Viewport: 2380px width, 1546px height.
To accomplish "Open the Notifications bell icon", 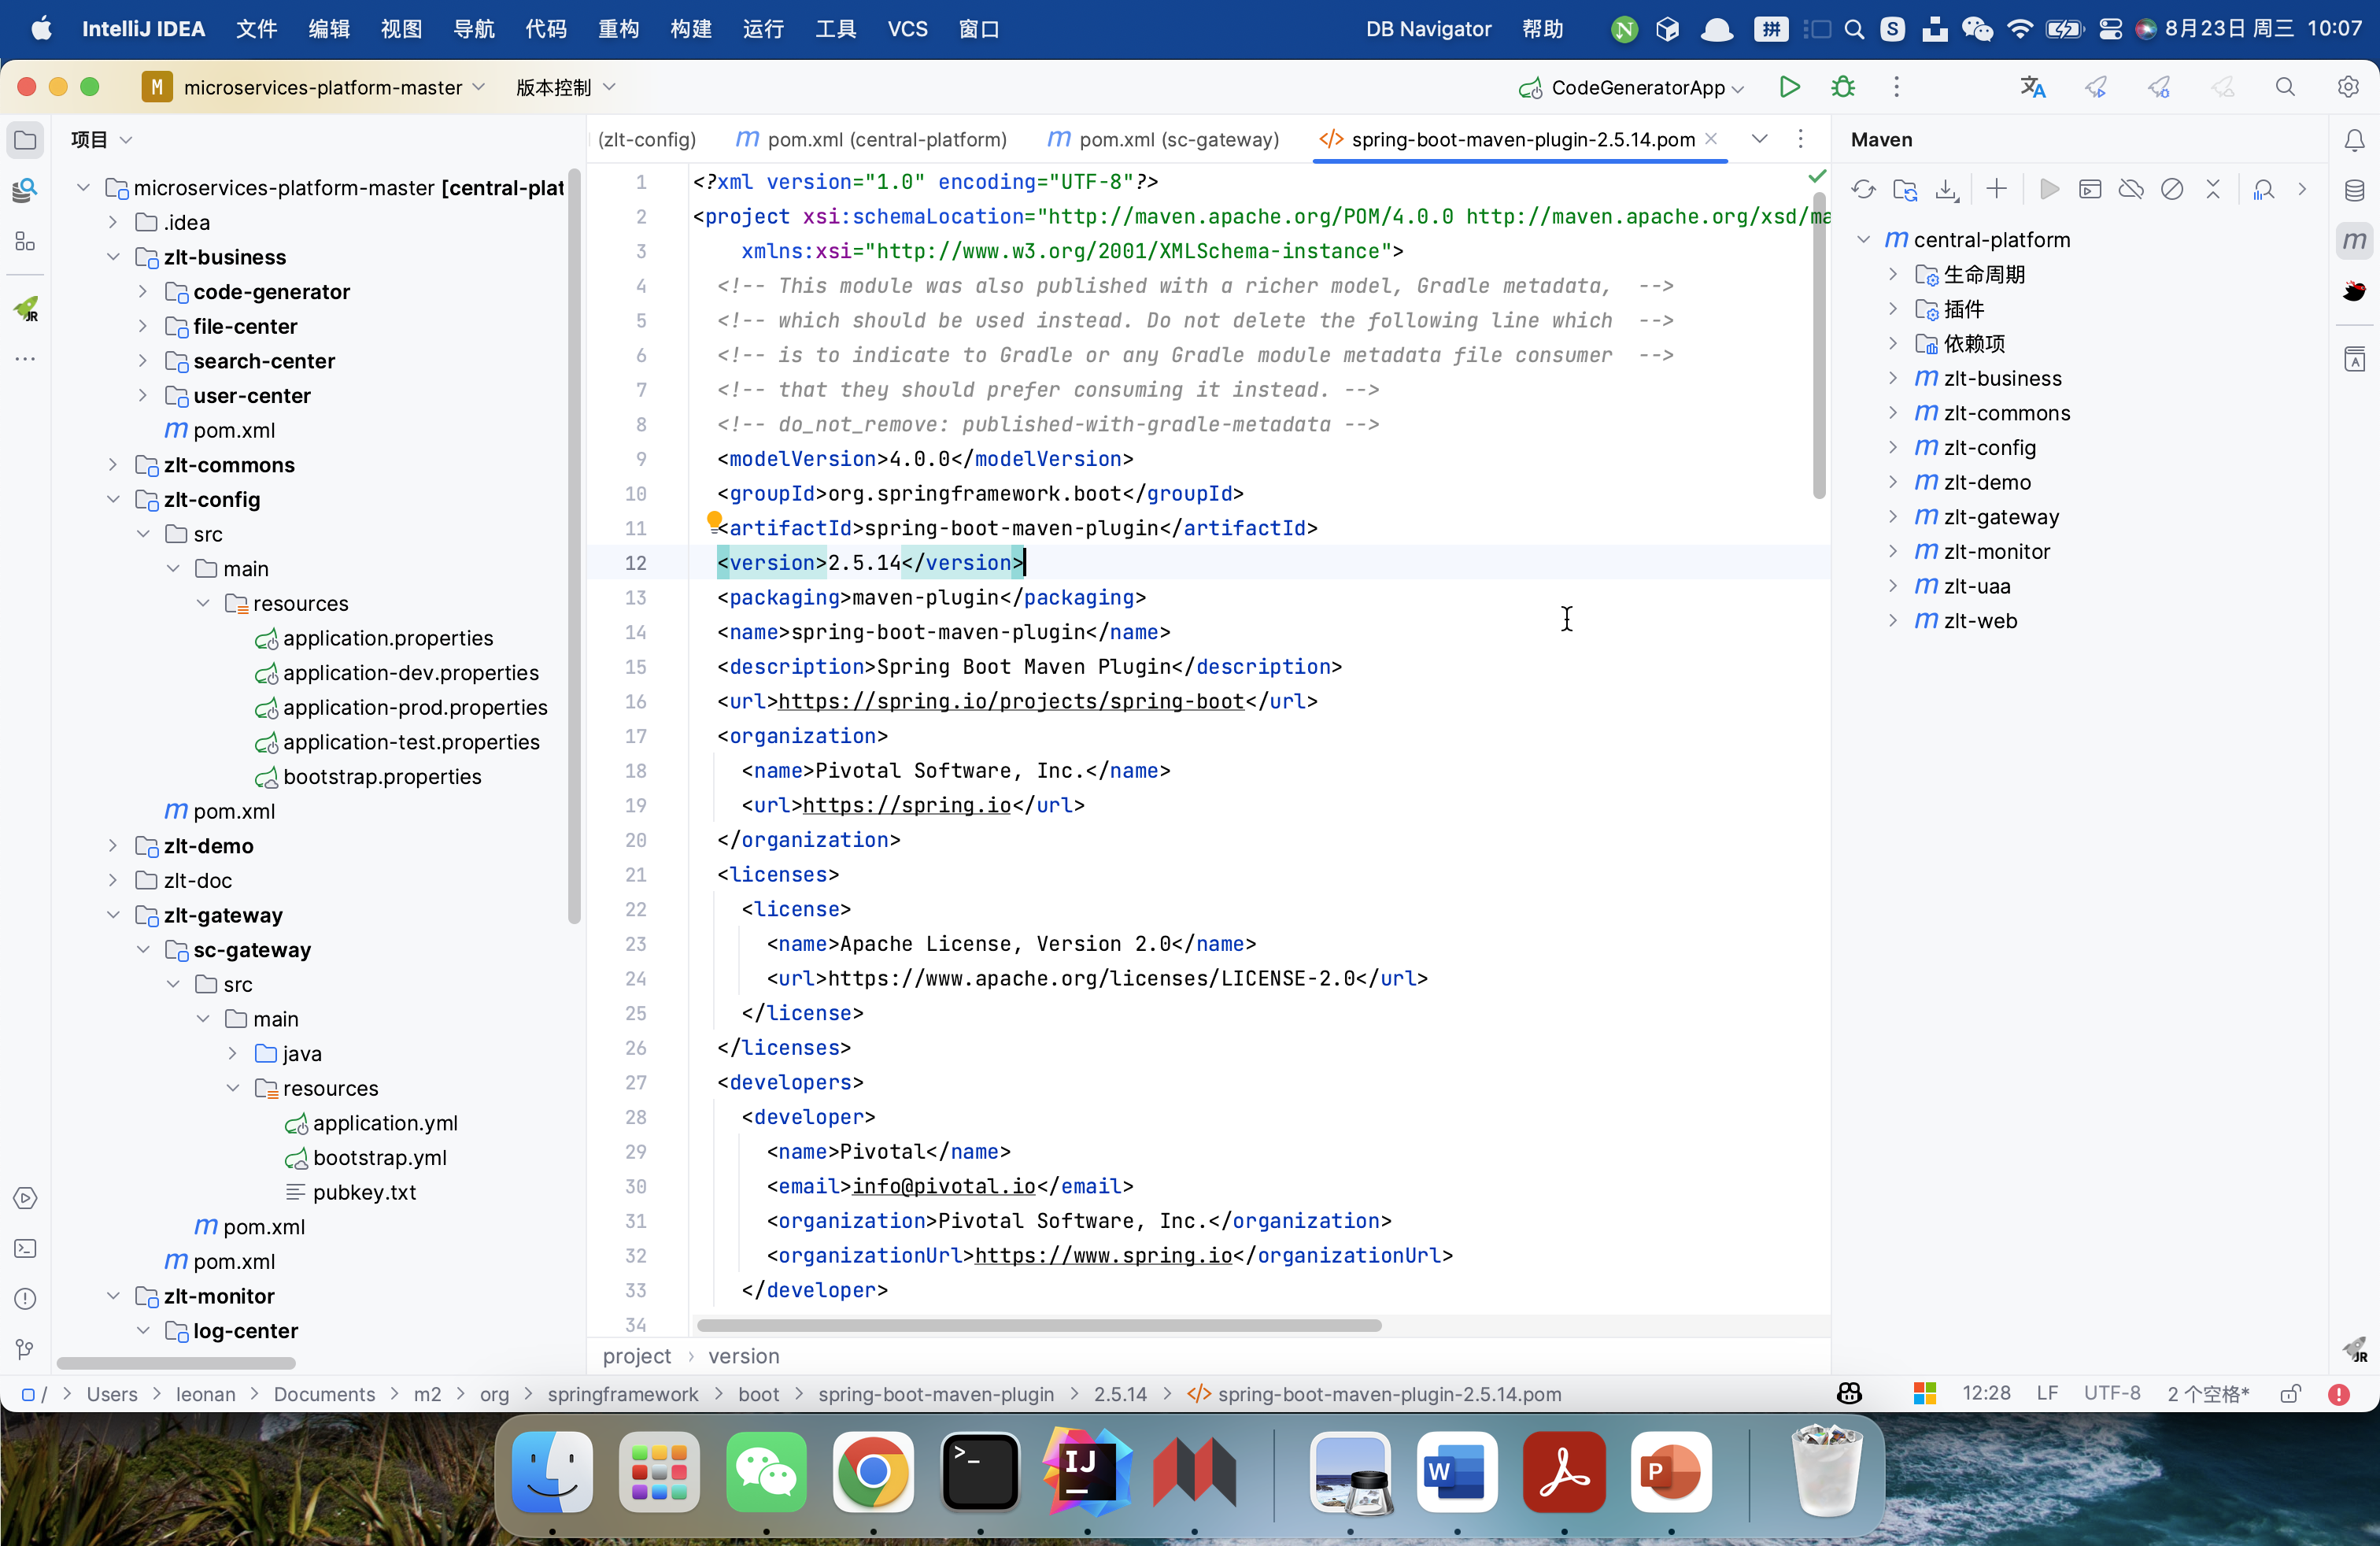I will pyautogui.click(x=2354, y=140).
